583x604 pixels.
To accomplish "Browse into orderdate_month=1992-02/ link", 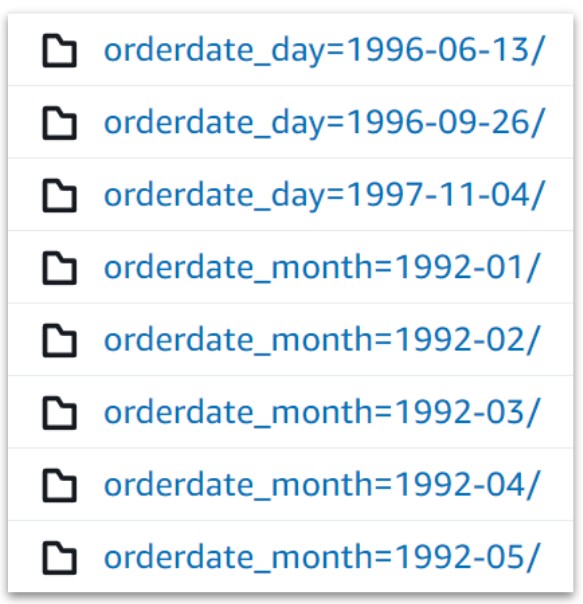I will (x=322, y=340).
